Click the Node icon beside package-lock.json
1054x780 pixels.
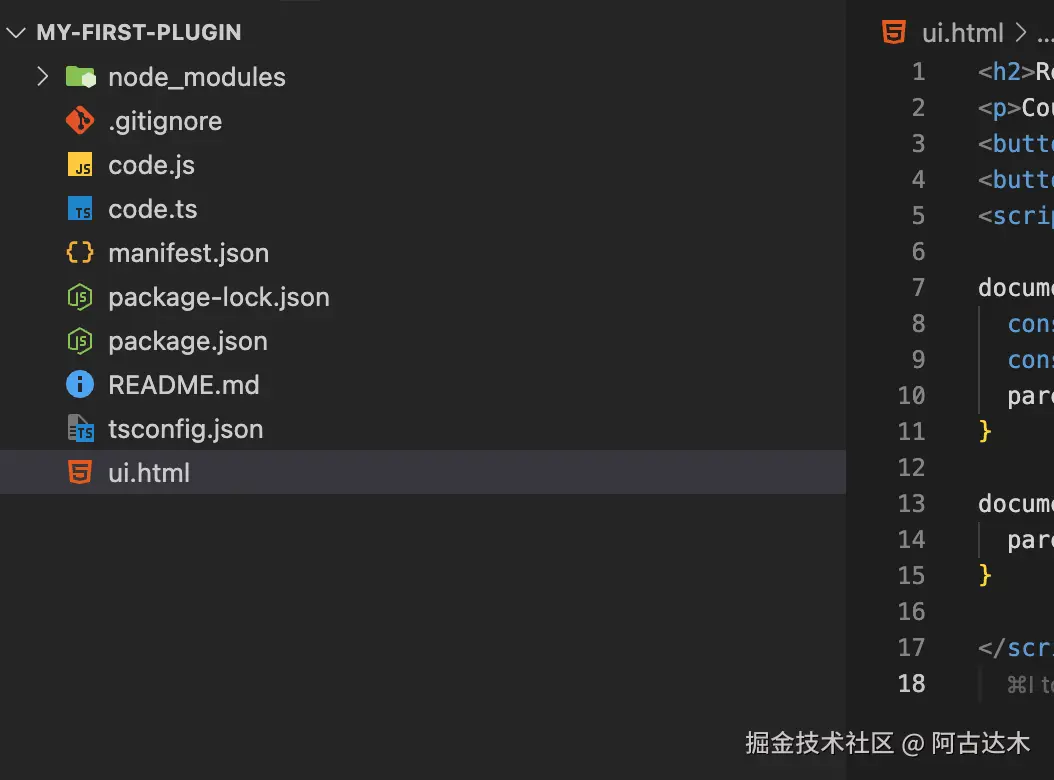click(80, 297)
